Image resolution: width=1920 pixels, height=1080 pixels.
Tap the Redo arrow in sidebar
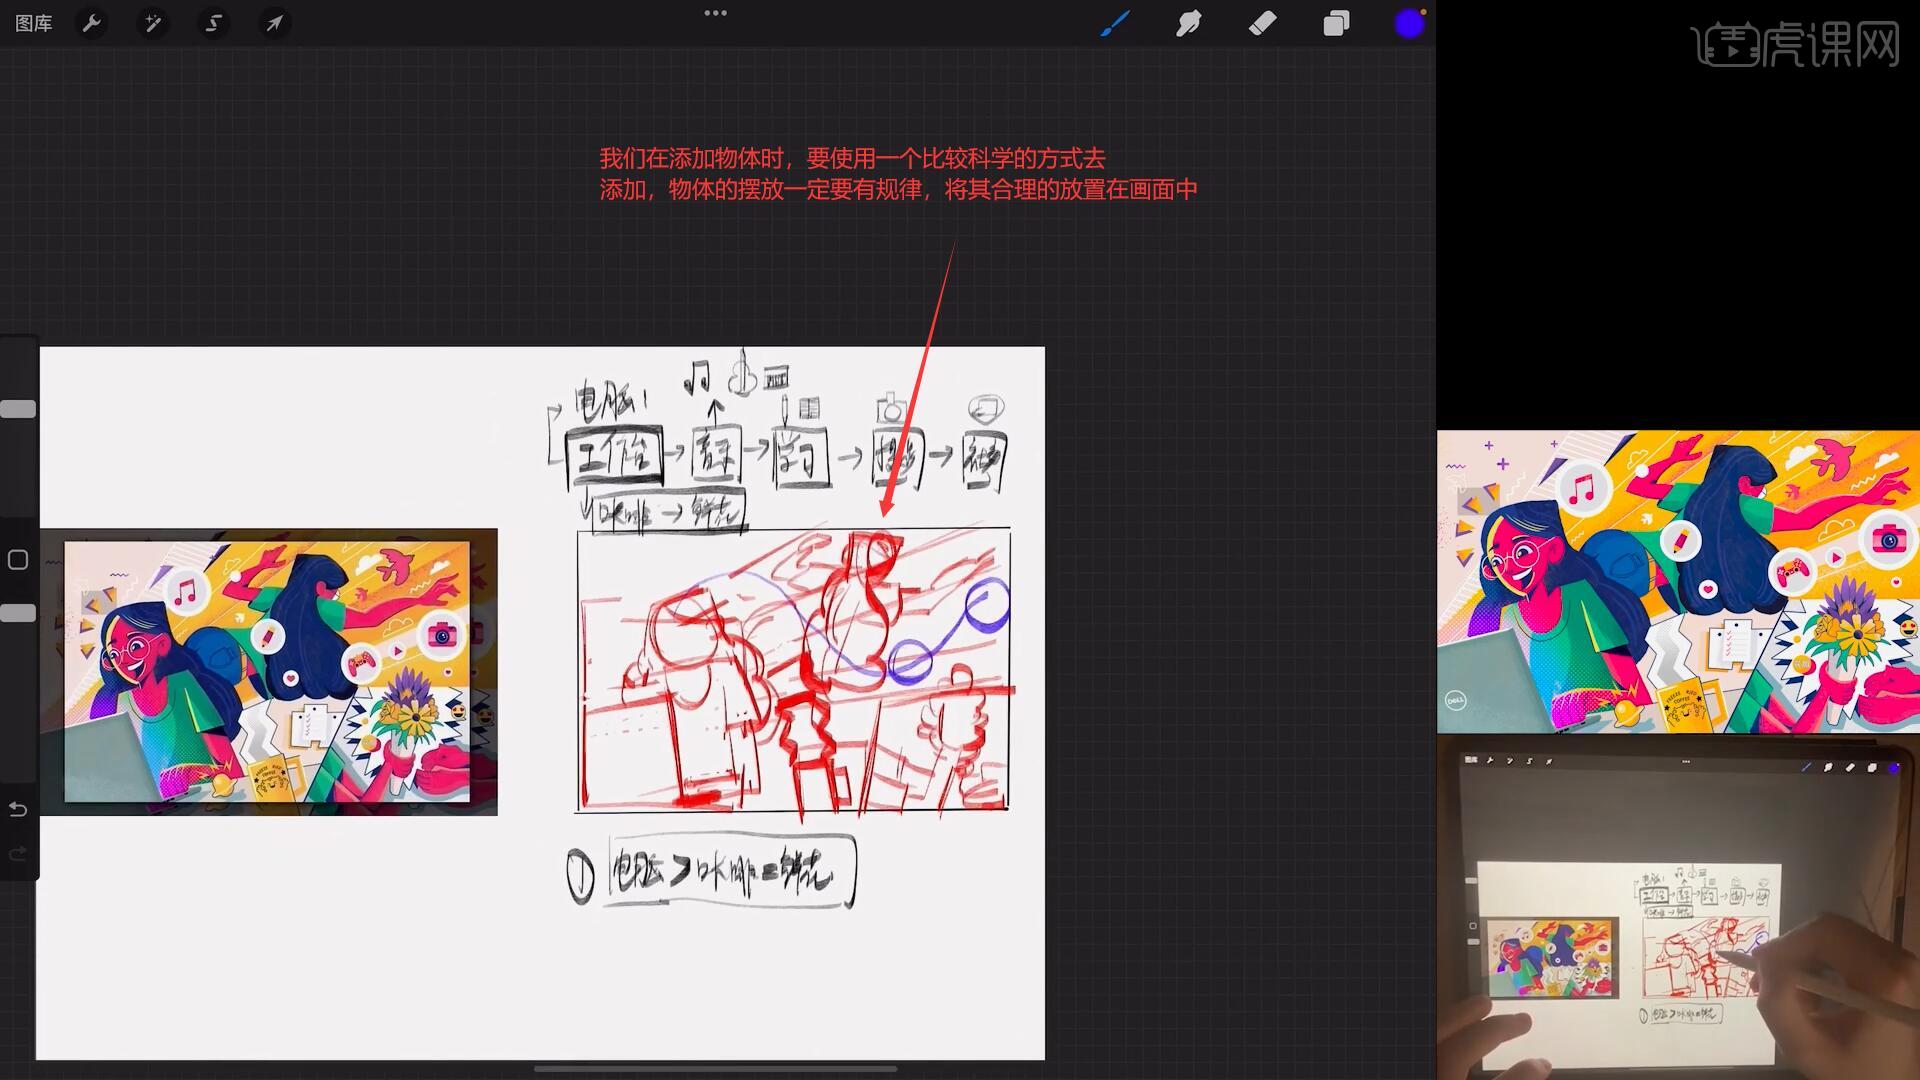pyautogui.click(x=18, y=854)
